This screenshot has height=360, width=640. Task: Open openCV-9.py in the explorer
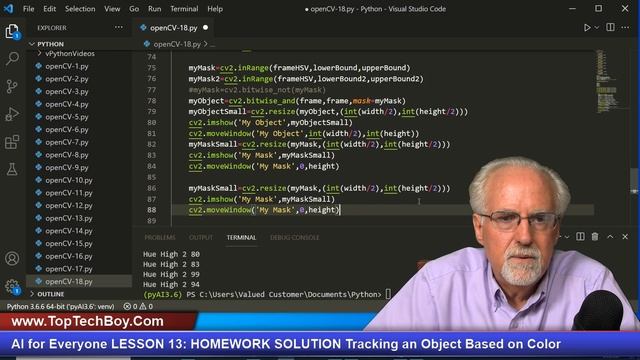coord(67,167)
